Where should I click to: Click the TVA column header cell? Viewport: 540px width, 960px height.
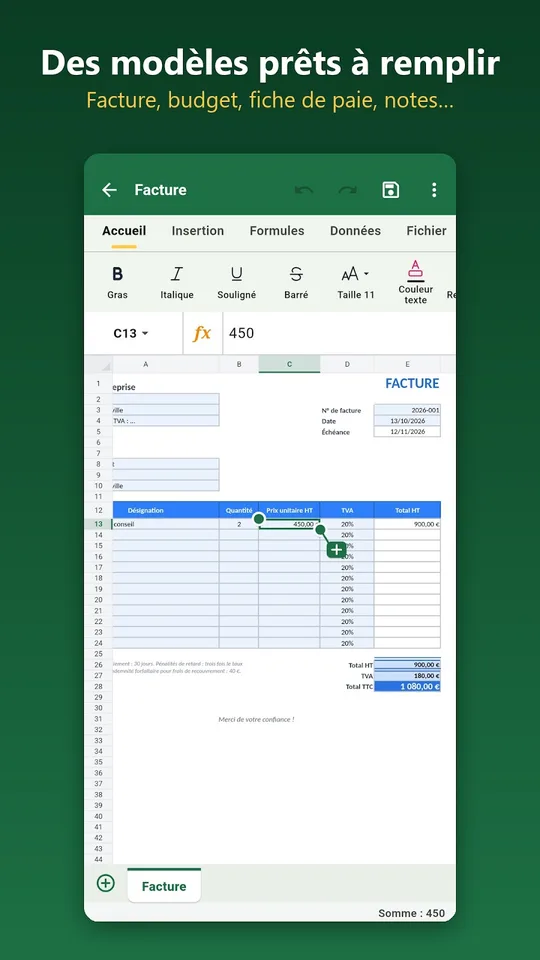click(347, 510)
